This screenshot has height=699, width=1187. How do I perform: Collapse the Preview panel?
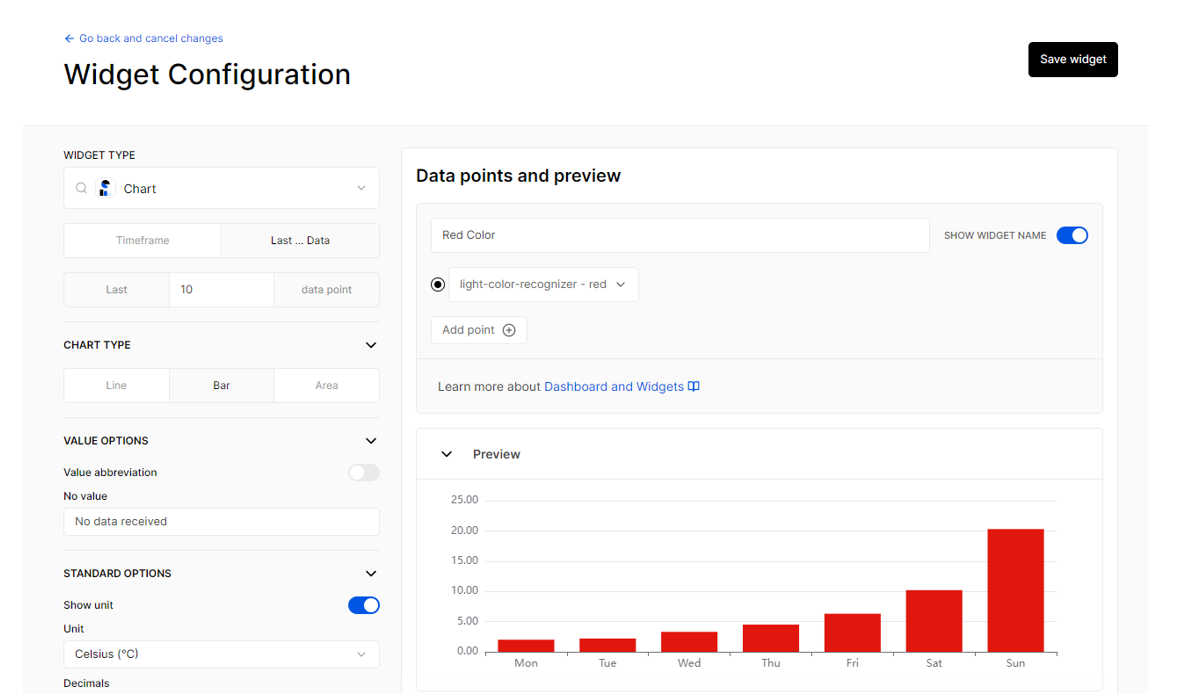(x=447, y=454)
